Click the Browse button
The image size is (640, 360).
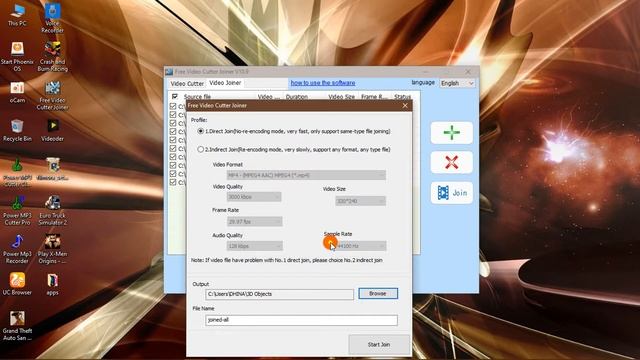(378, 293)
